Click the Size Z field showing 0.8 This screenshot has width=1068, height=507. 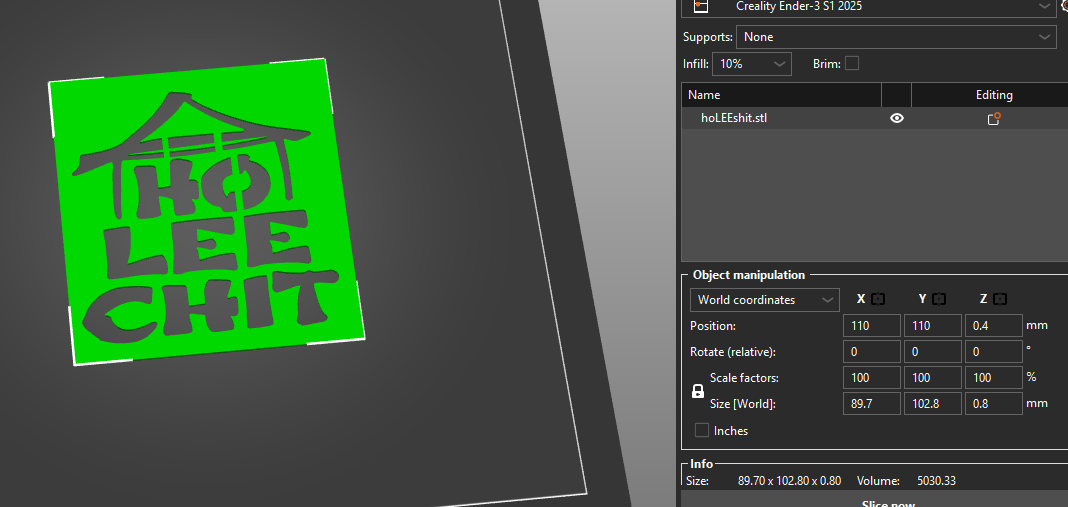(994, 403)
